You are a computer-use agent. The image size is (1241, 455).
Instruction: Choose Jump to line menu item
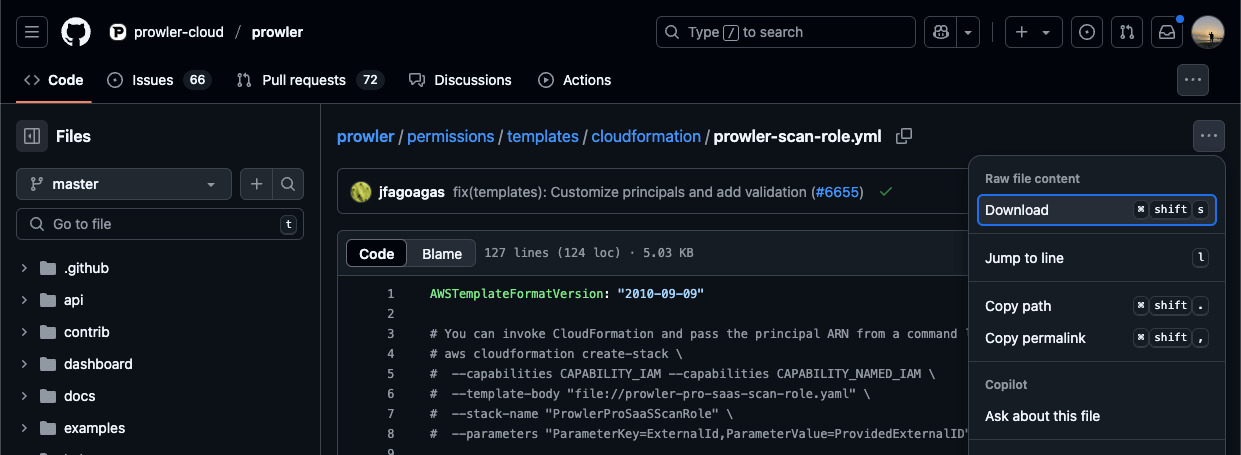click(1097, 258)
